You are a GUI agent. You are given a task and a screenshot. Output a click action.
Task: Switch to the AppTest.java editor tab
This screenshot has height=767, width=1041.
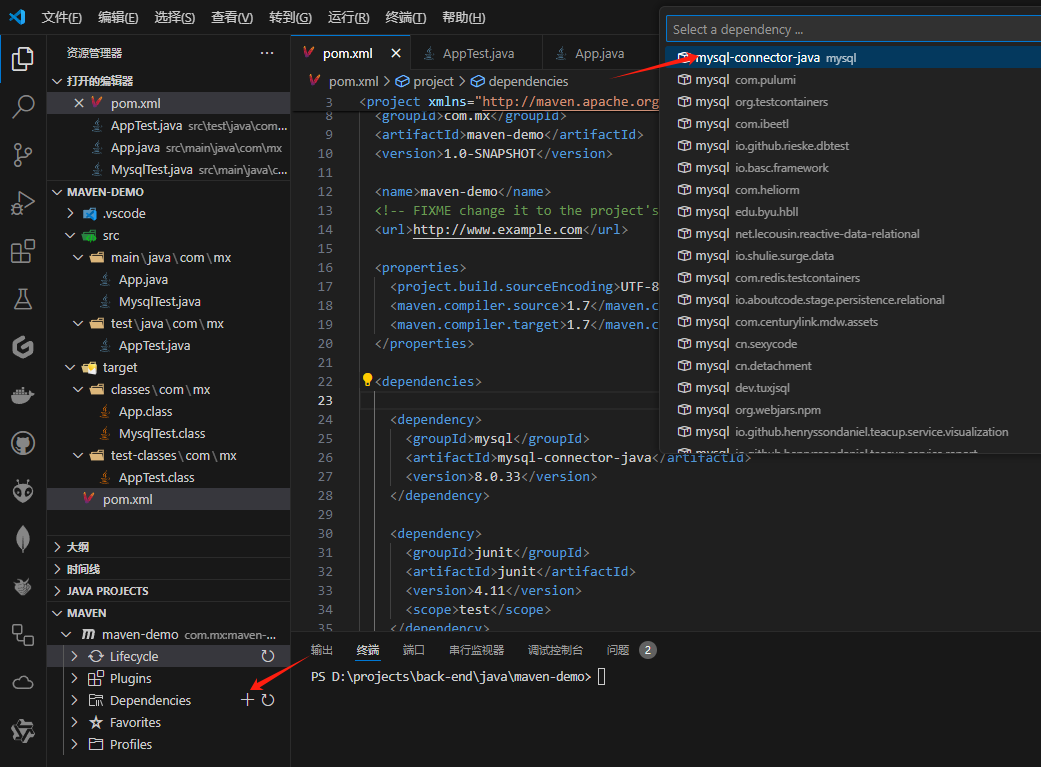coord(478,54)
